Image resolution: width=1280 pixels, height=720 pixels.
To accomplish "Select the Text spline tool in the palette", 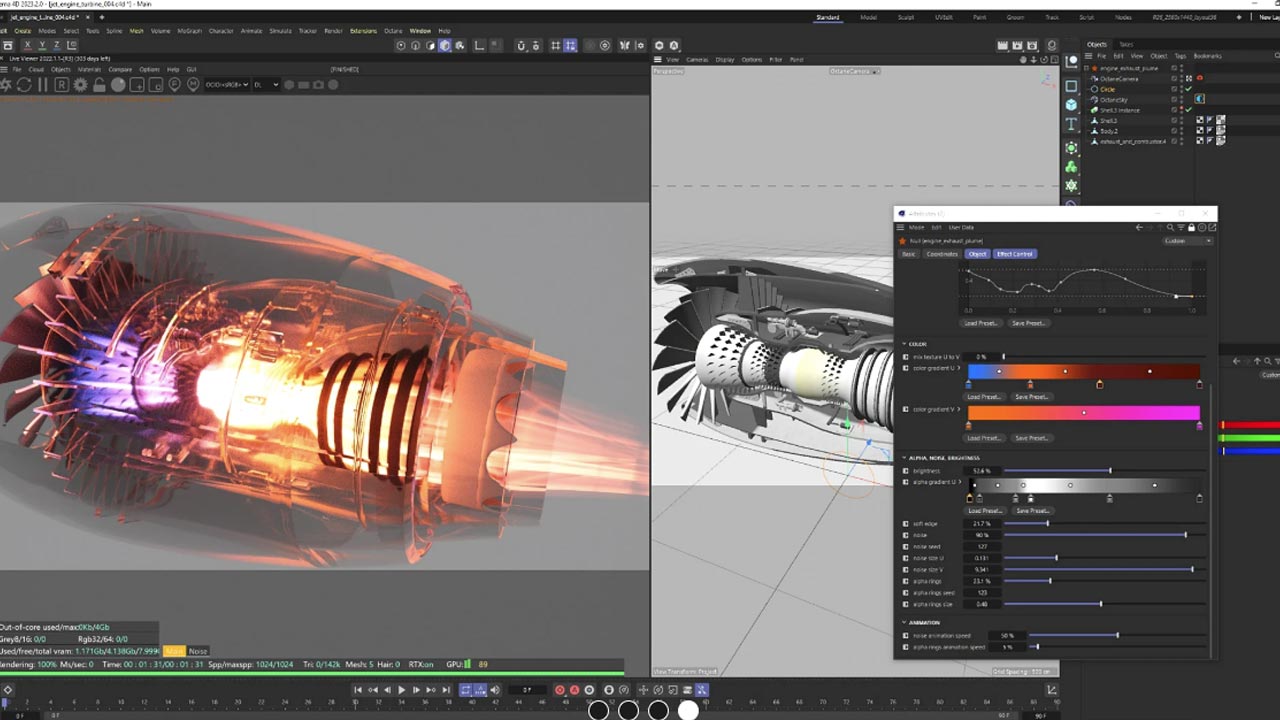I will point(1071,124).
